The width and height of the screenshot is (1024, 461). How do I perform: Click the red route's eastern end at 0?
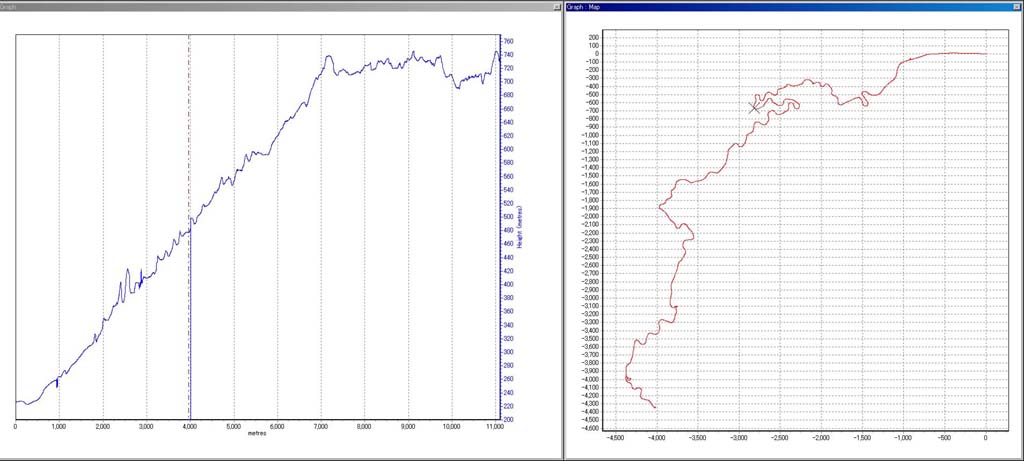click(986, 54)
